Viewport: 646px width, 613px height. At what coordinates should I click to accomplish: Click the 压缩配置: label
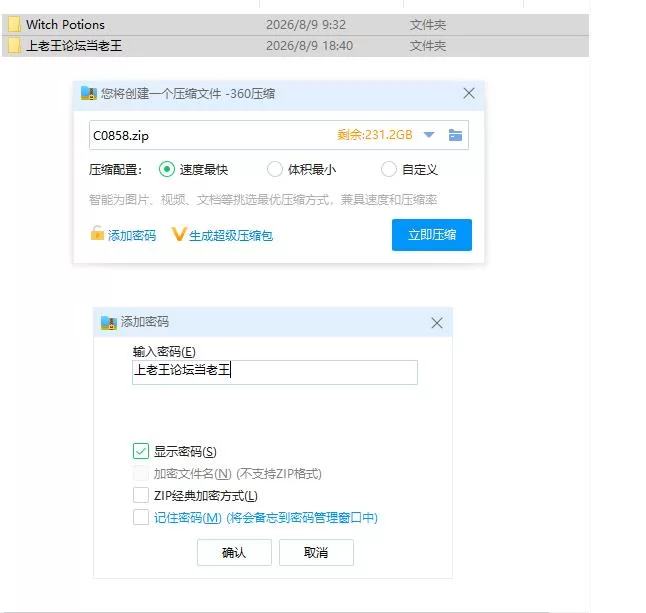pyautogui.click(x=115, y=169)
